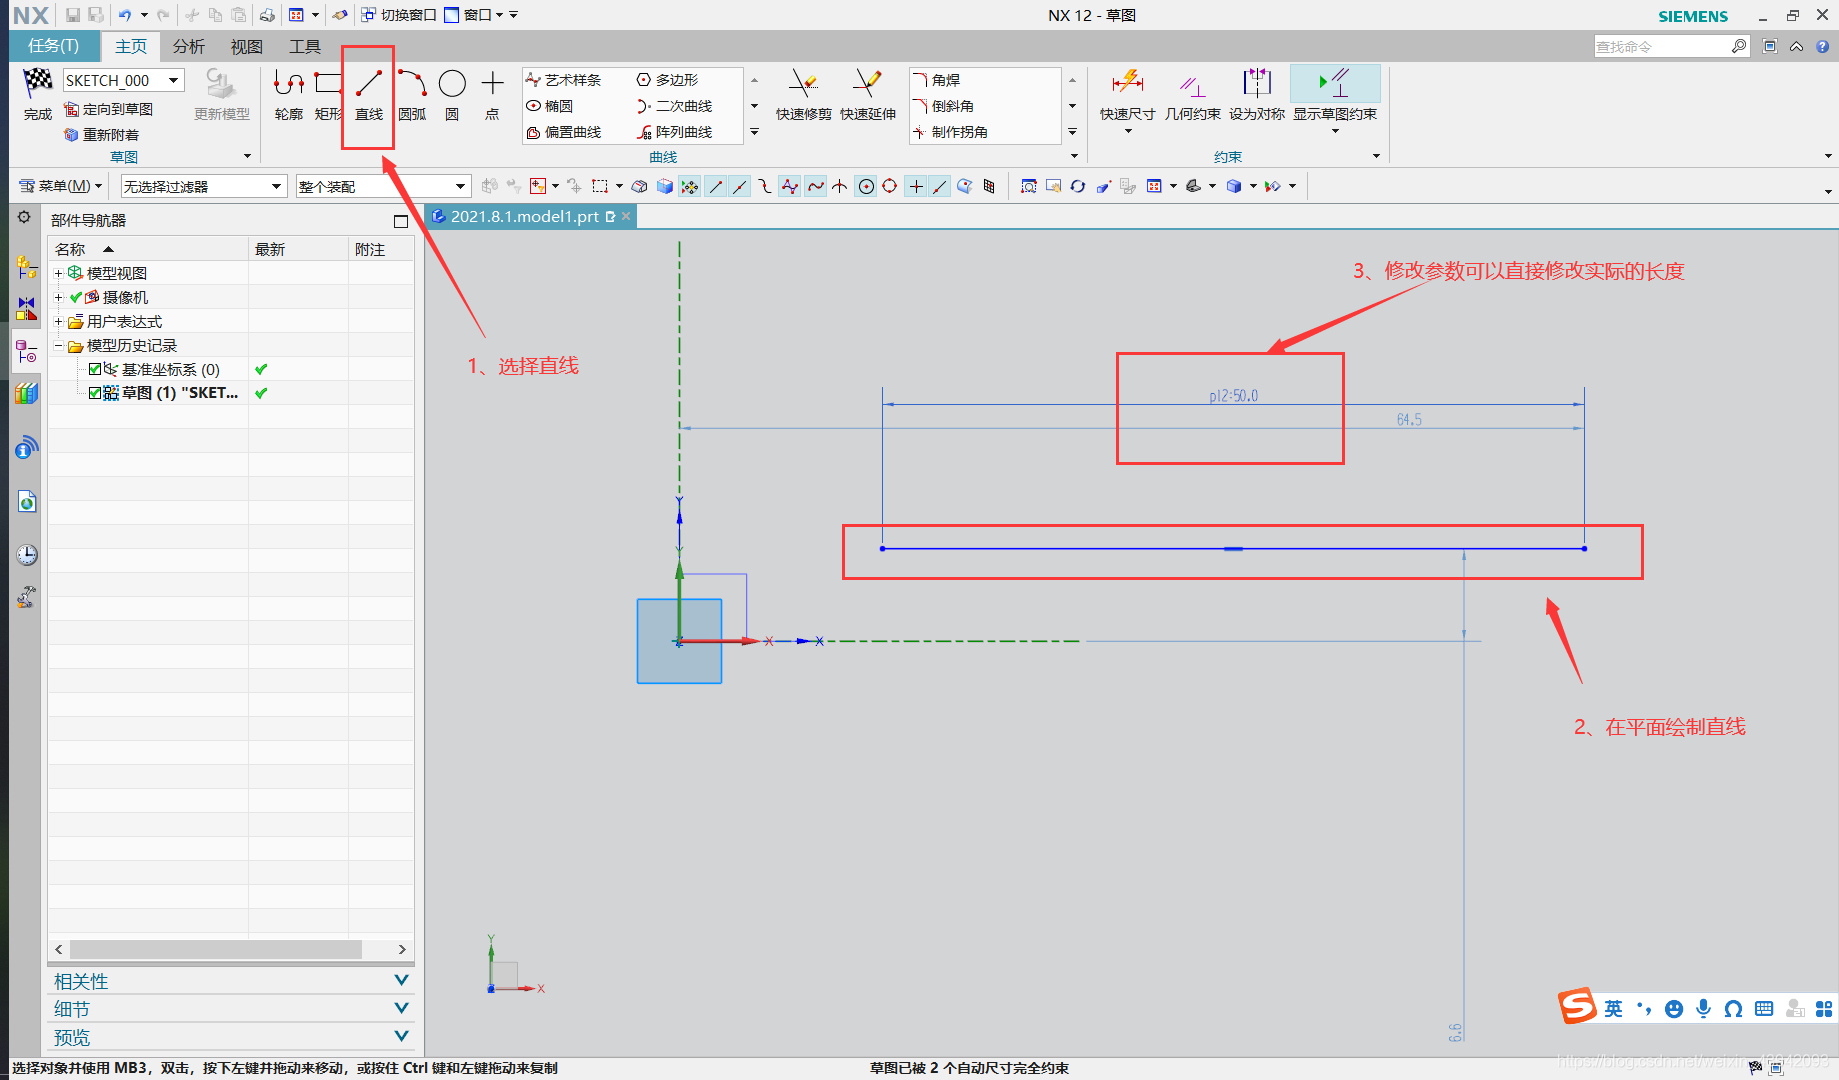Switch to the 分析 ribbon tab

(x=189, y=47)
